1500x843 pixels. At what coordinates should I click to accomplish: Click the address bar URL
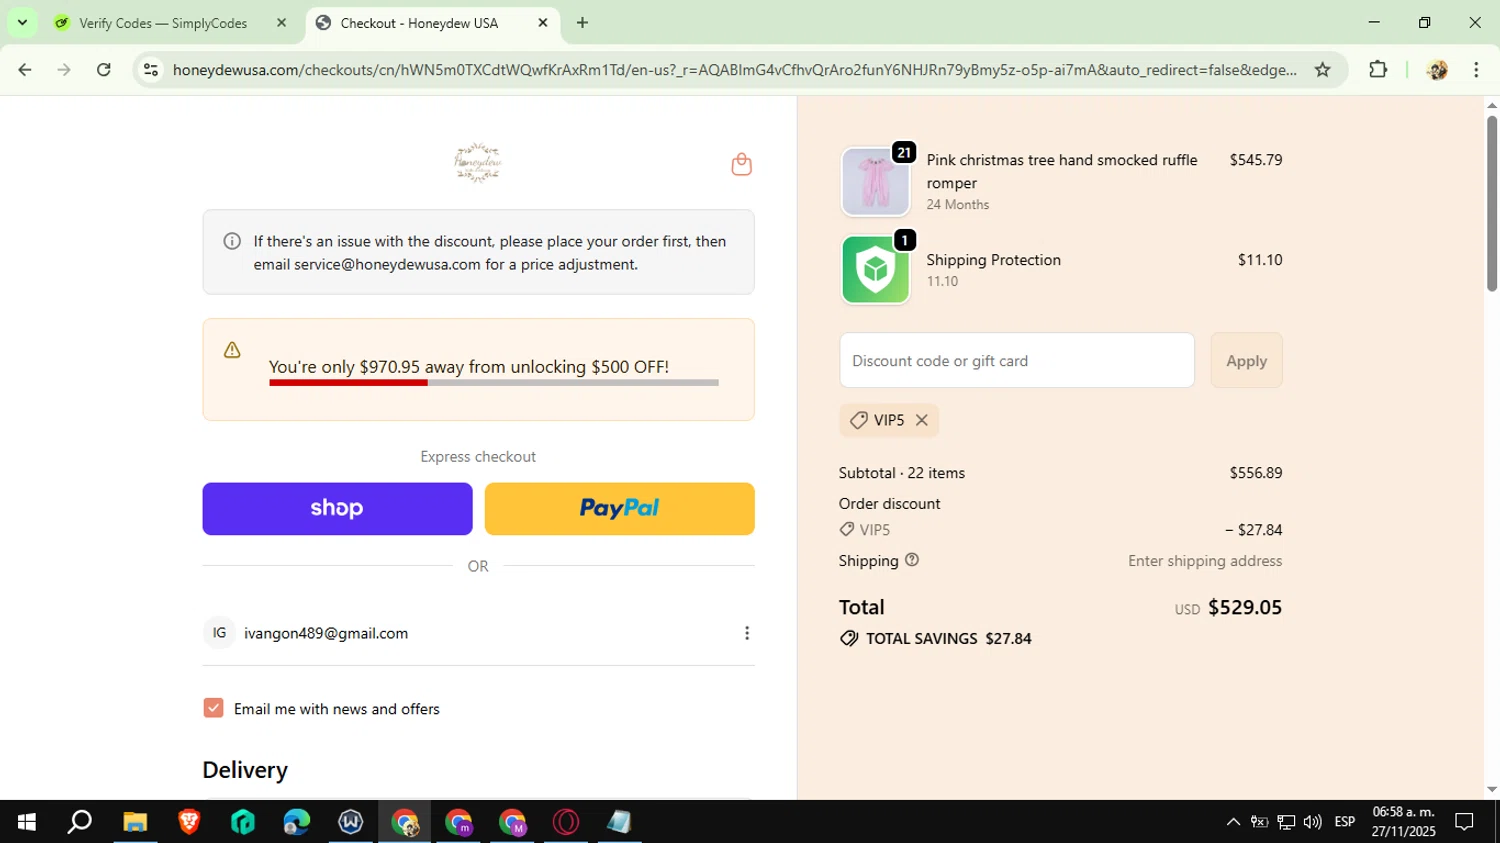(x=734, y=70)
